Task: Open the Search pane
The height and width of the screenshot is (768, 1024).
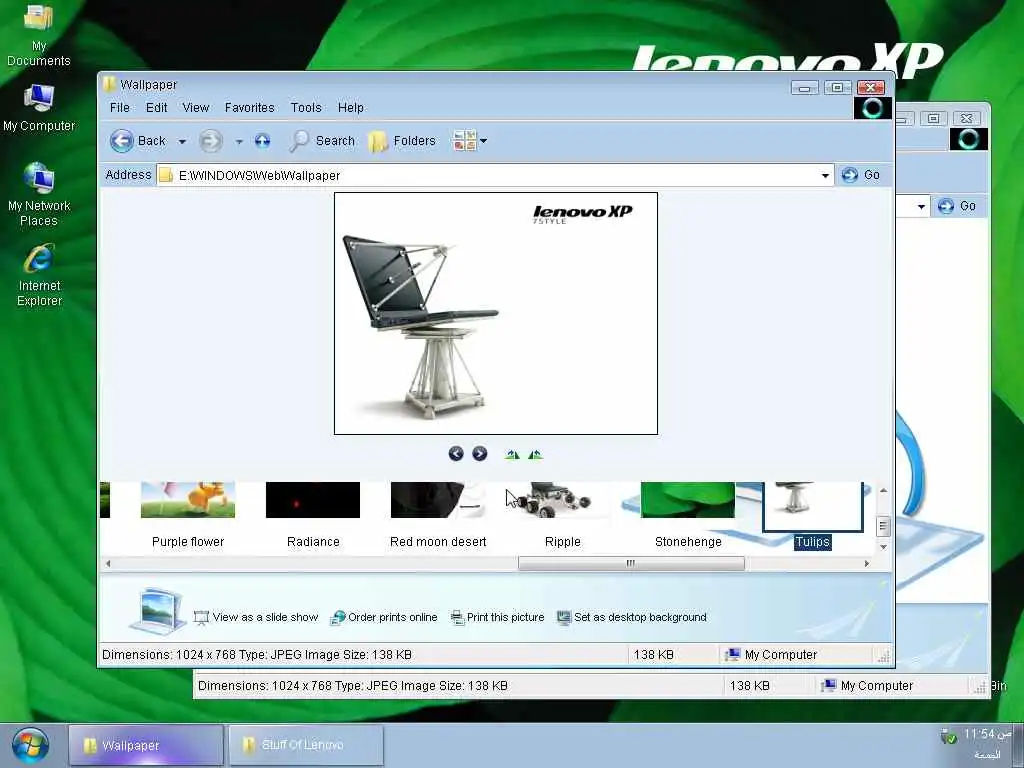Action: pos(323,140)
